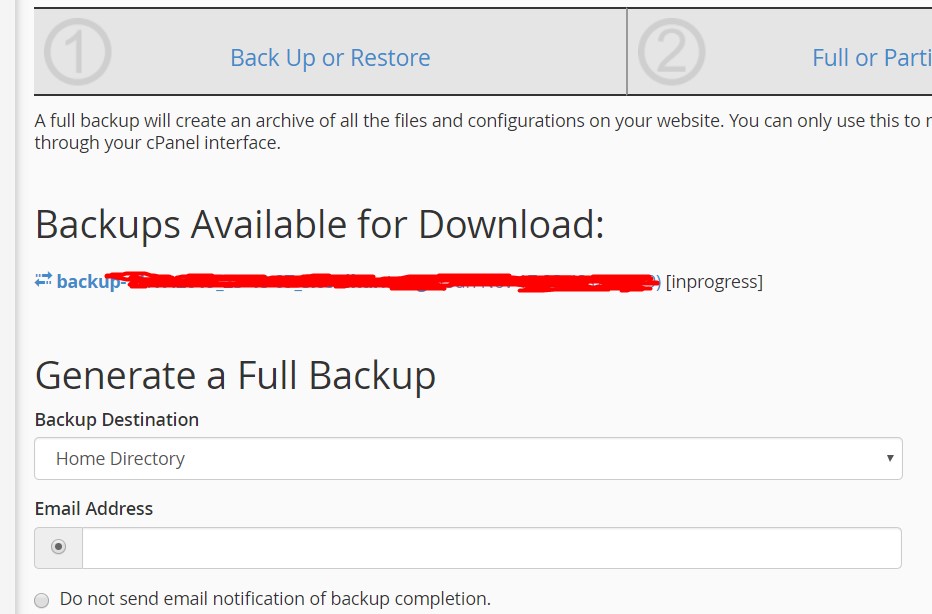This screenshot has width=932, height=614.
Task: Click the selected radio icon beside the email field
Action: point(57,547)
